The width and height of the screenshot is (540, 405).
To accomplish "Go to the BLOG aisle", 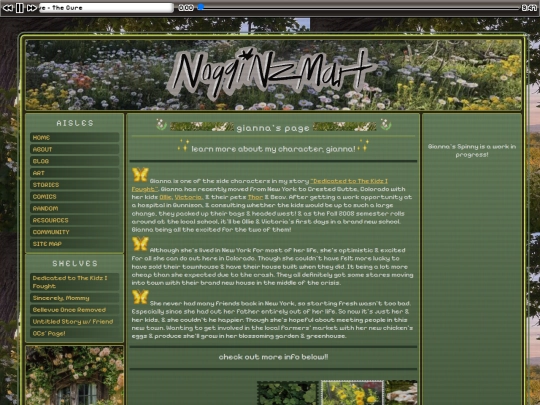I will [x=74, y=161].
